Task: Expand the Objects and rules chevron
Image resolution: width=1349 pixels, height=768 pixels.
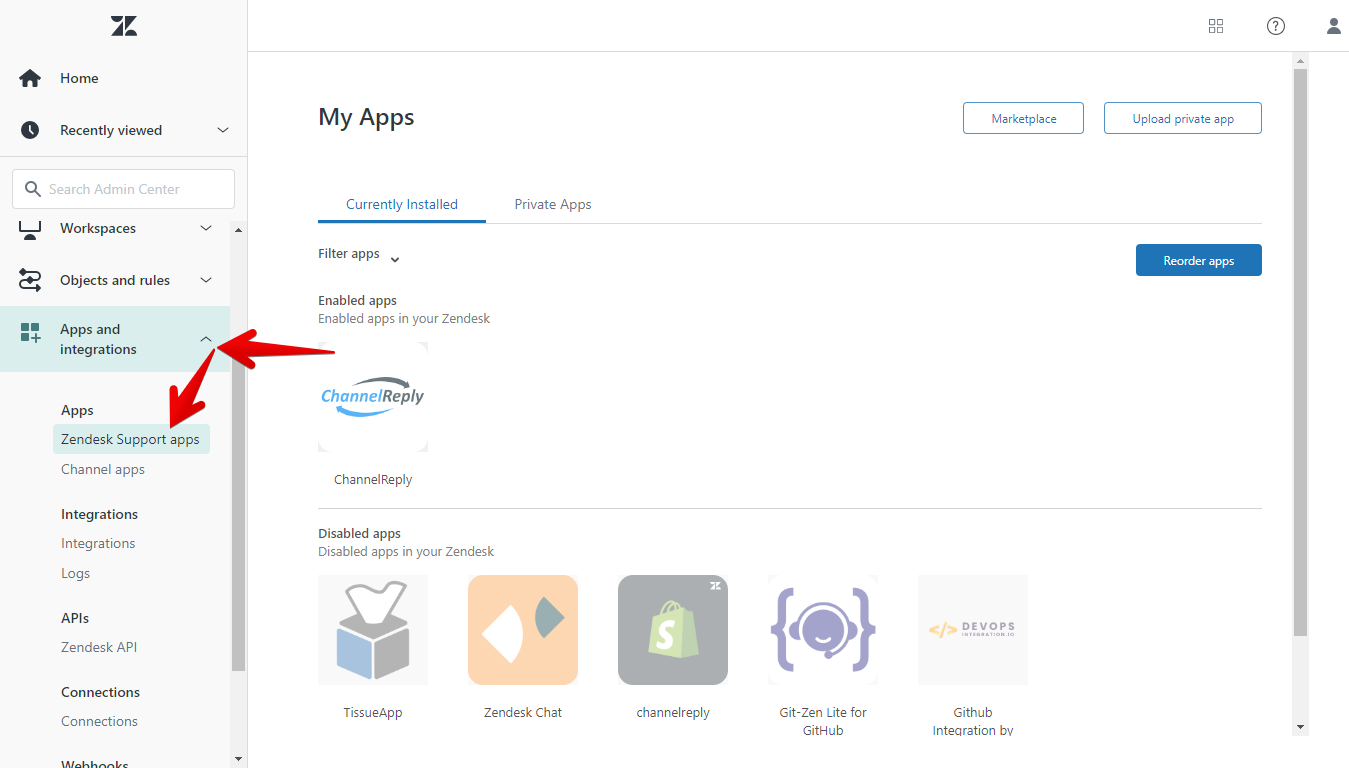Action: point(206,280)
